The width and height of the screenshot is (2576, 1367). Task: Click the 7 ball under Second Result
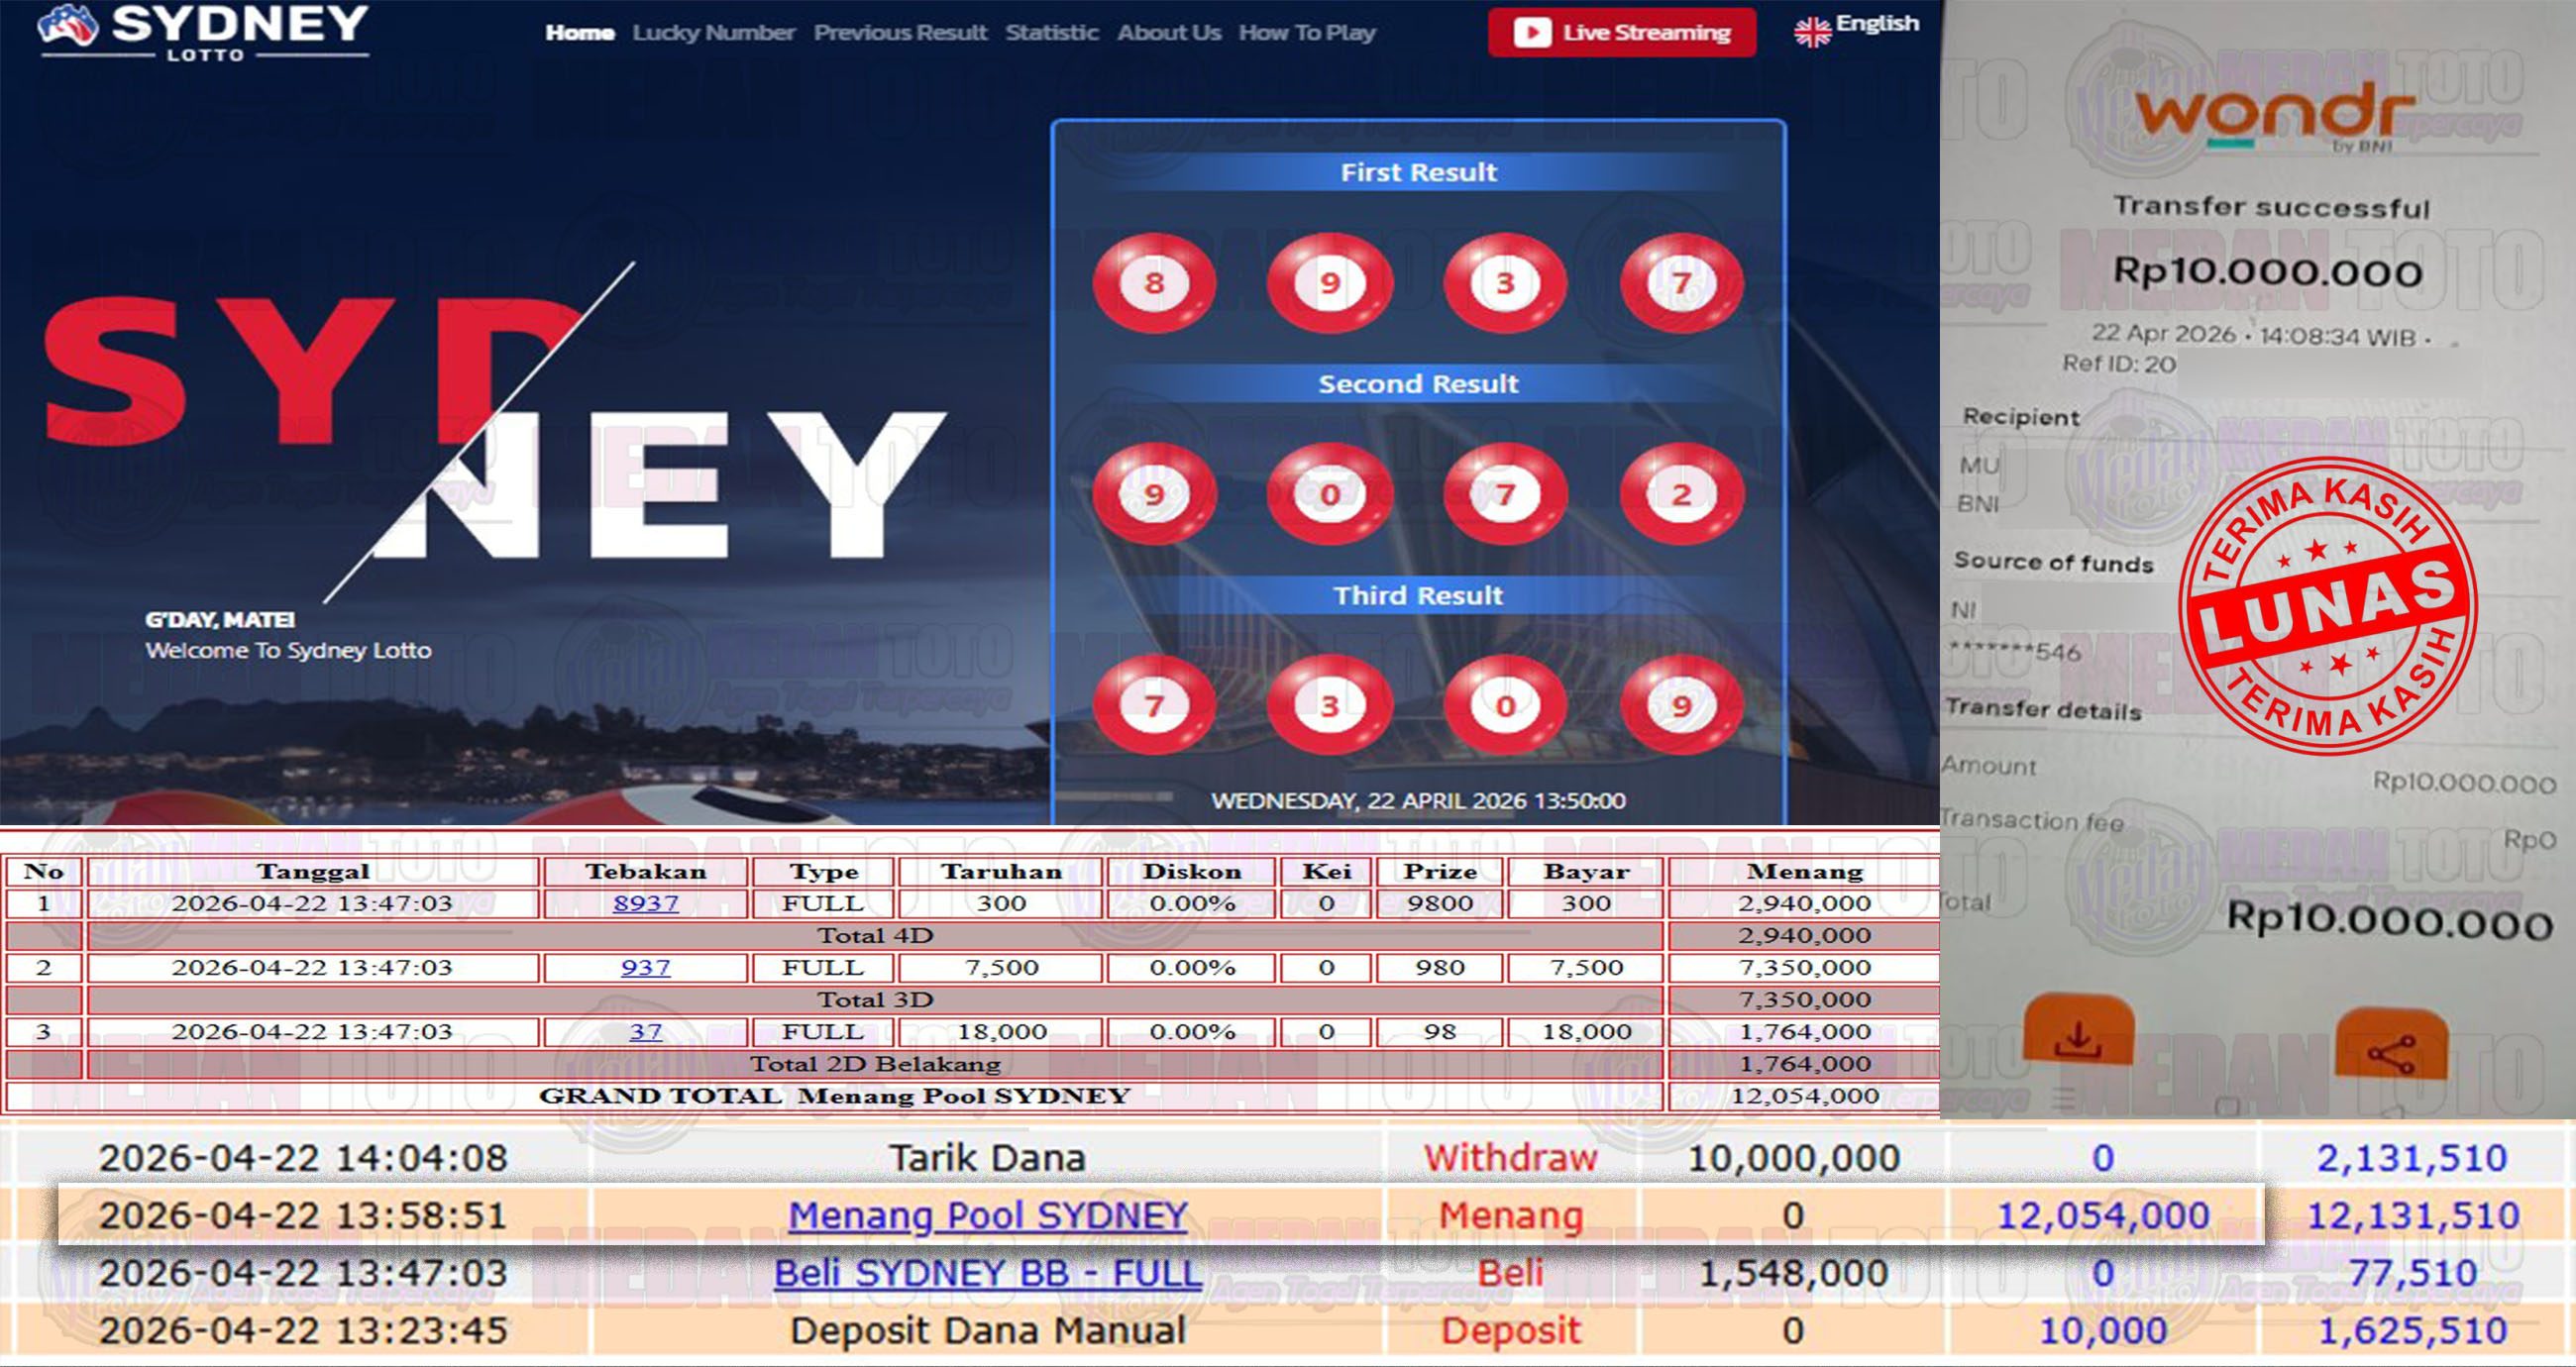tap(1505, 494)
